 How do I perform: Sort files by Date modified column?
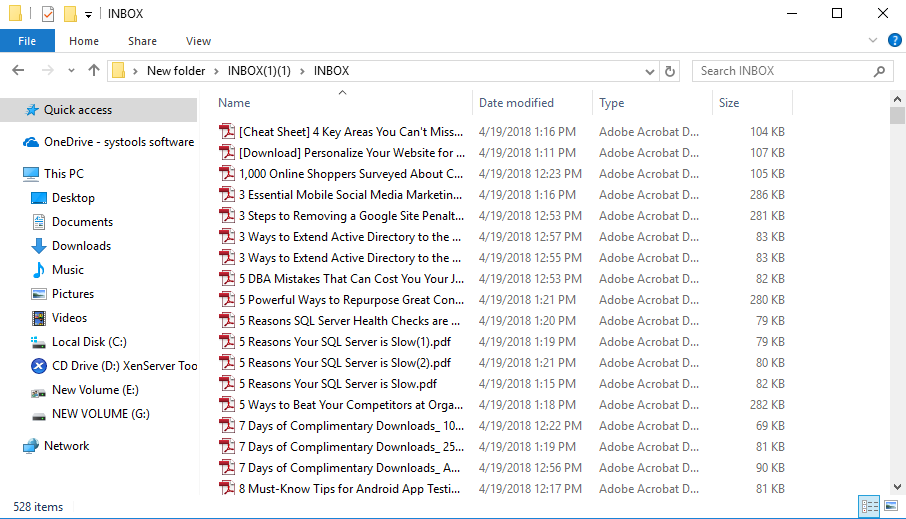(x=516, y=103)
